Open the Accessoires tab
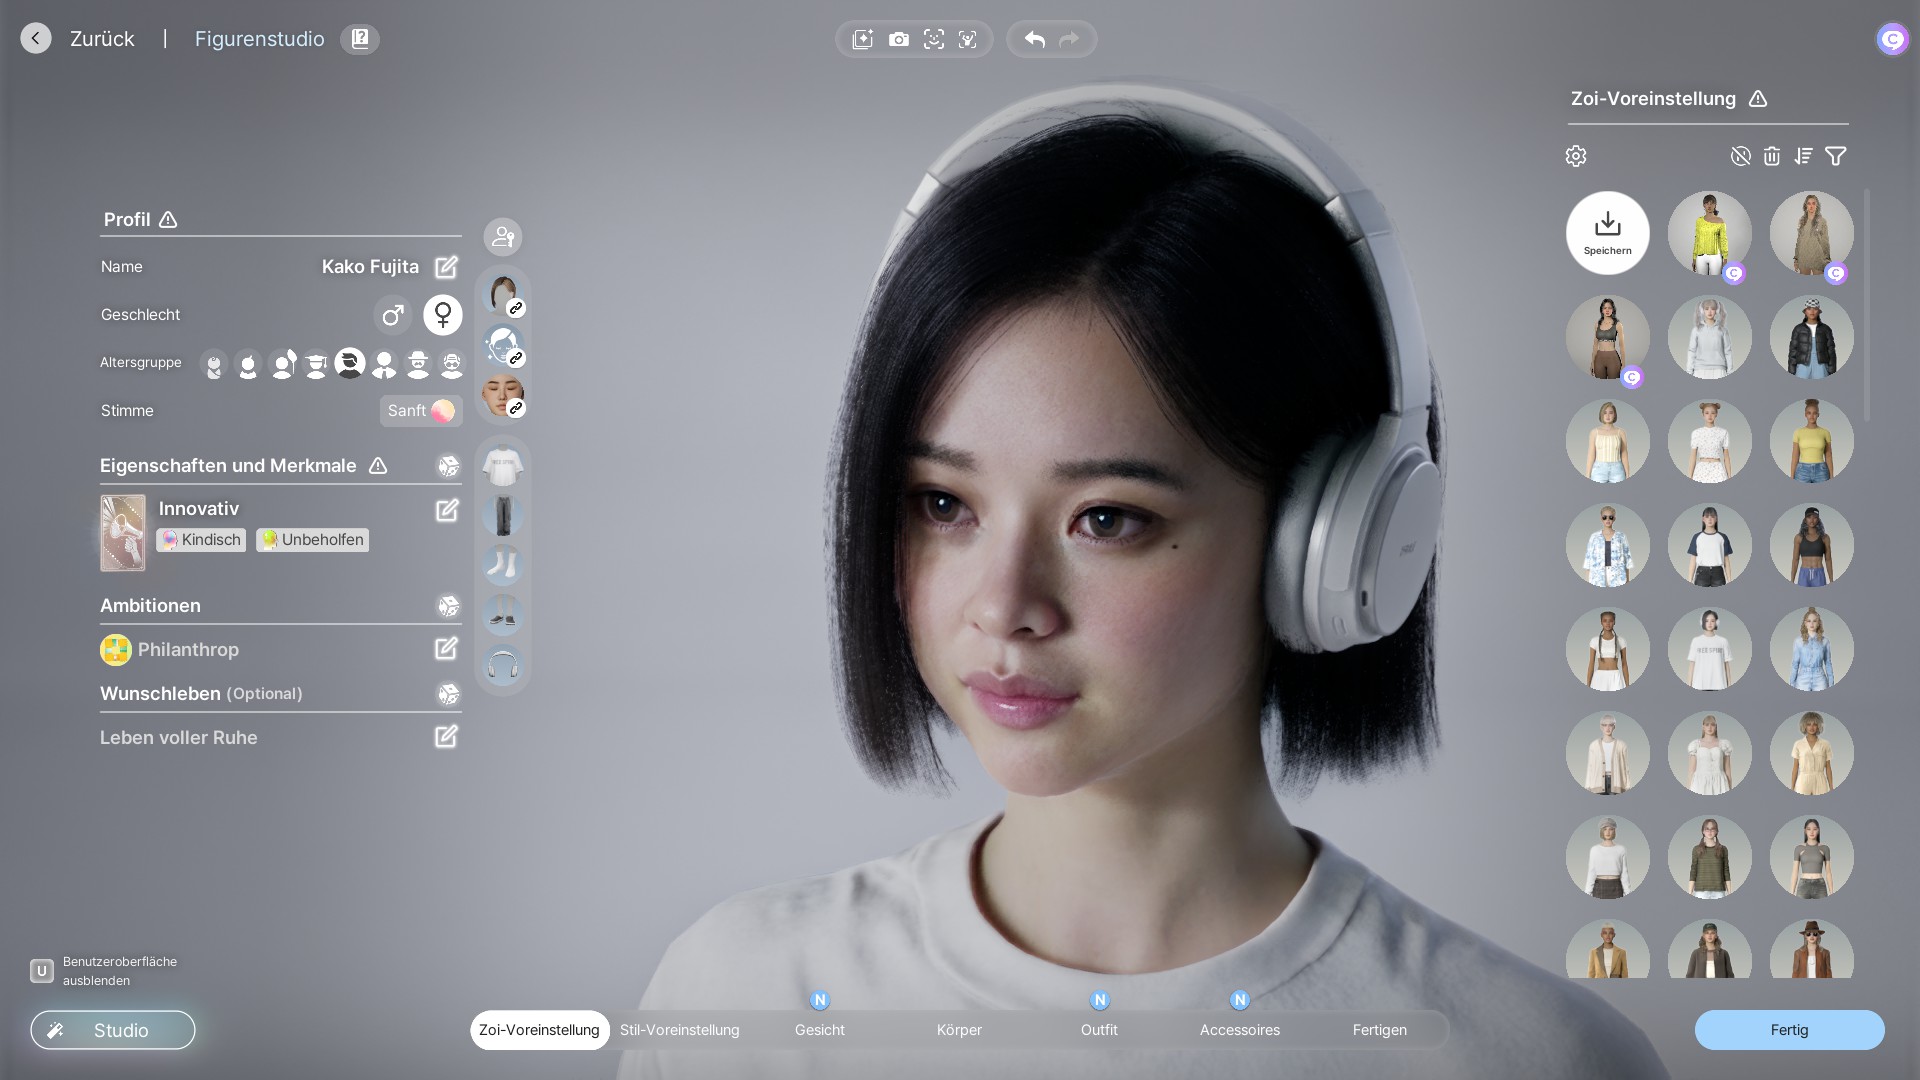The width and height of the screenshot is (1920, 1080). pyautogui.click(x=1240, y=1030)
